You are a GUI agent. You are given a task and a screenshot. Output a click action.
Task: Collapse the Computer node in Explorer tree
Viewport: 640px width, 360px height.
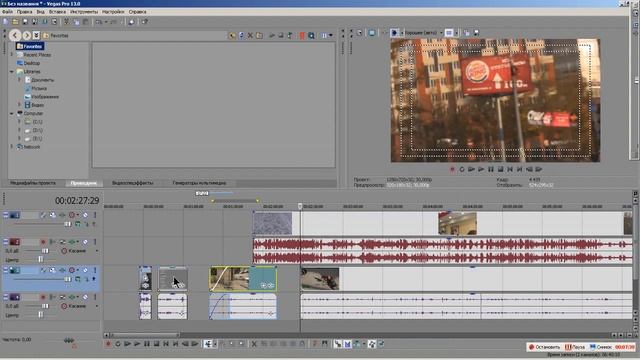point(12,113)
